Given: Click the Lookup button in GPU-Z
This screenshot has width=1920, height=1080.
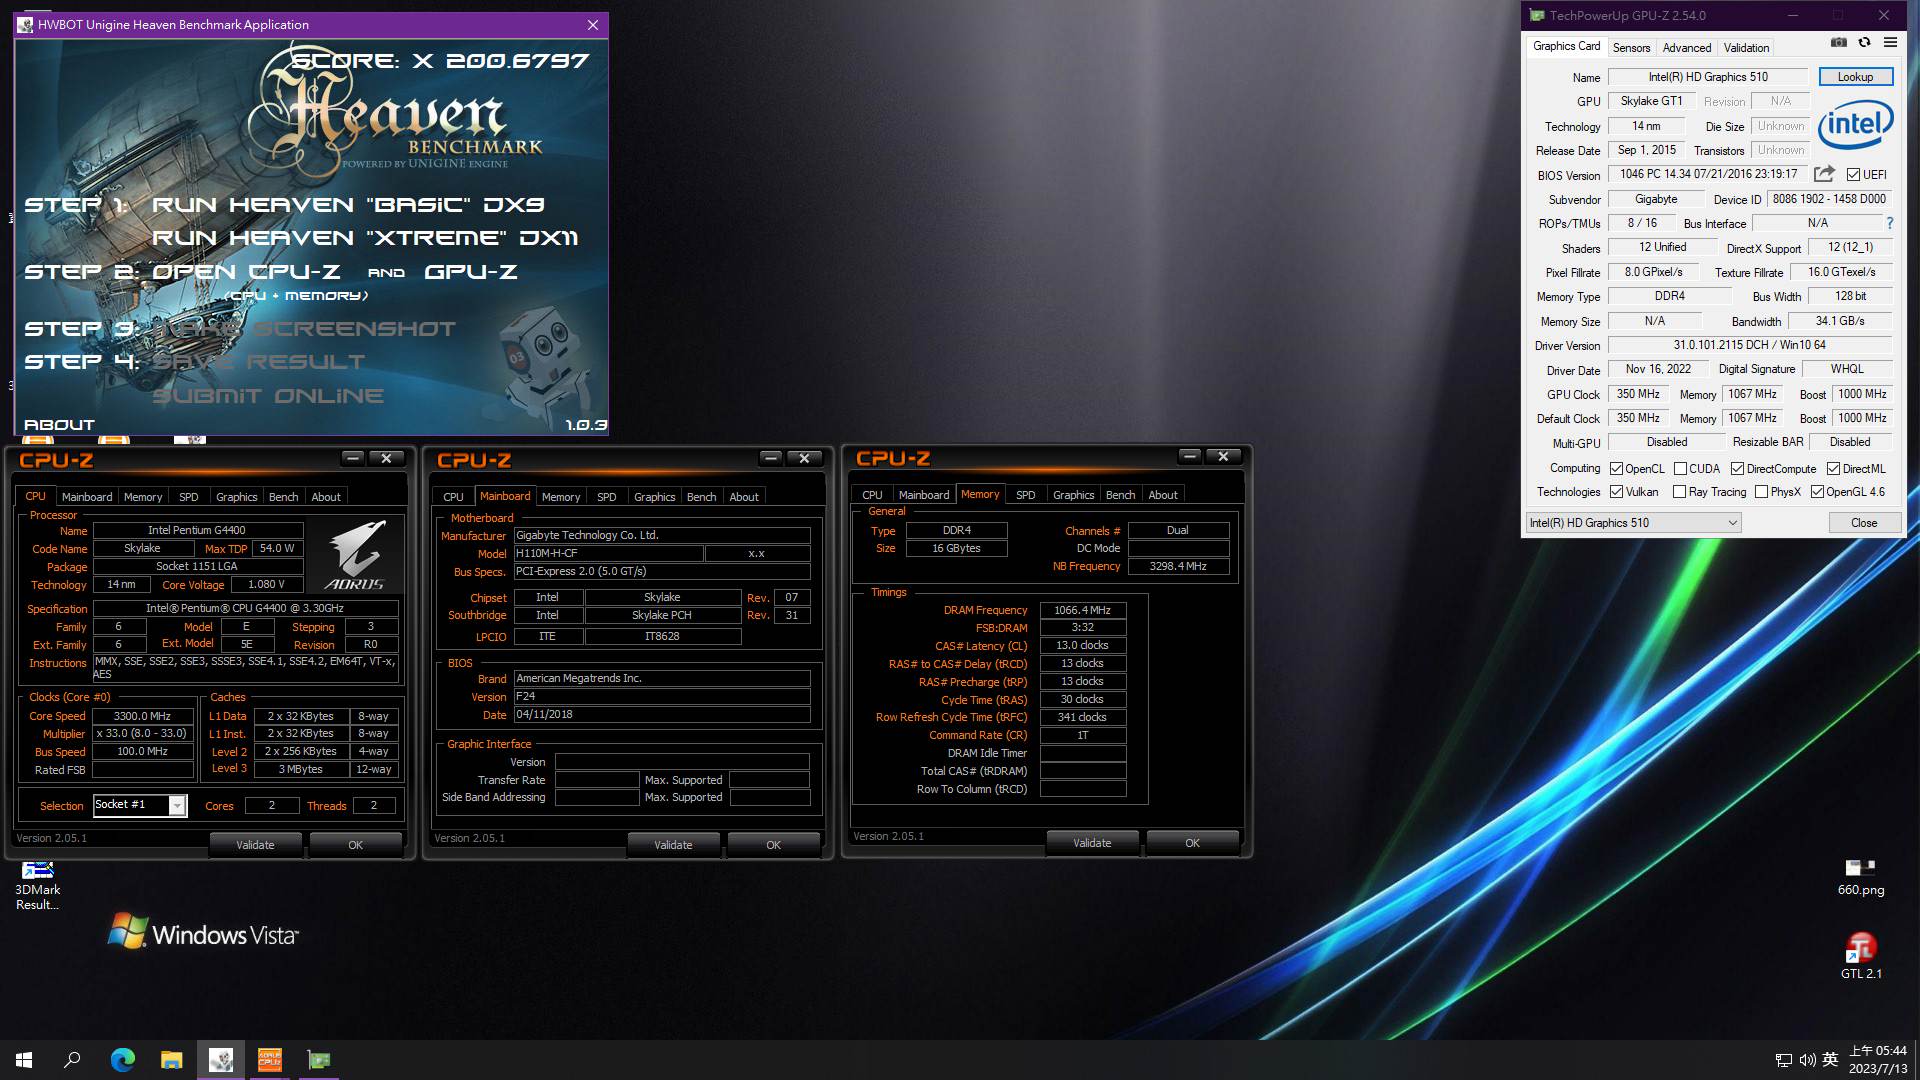Looking at the screenshot, I should coord(1855,77).
